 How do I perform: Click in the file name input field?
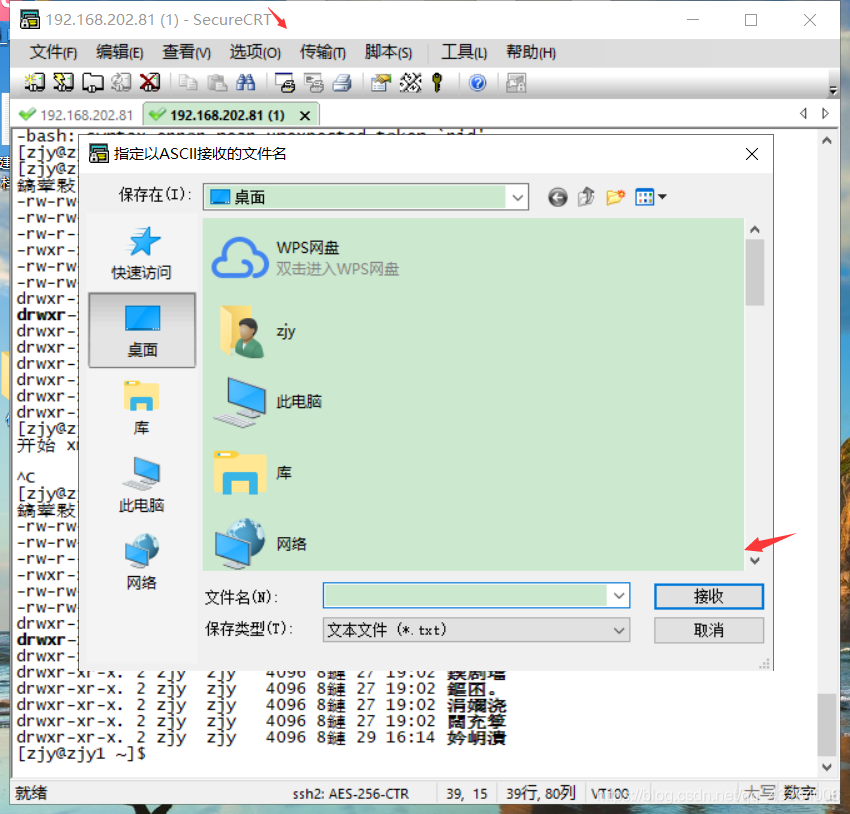point(465,596)
